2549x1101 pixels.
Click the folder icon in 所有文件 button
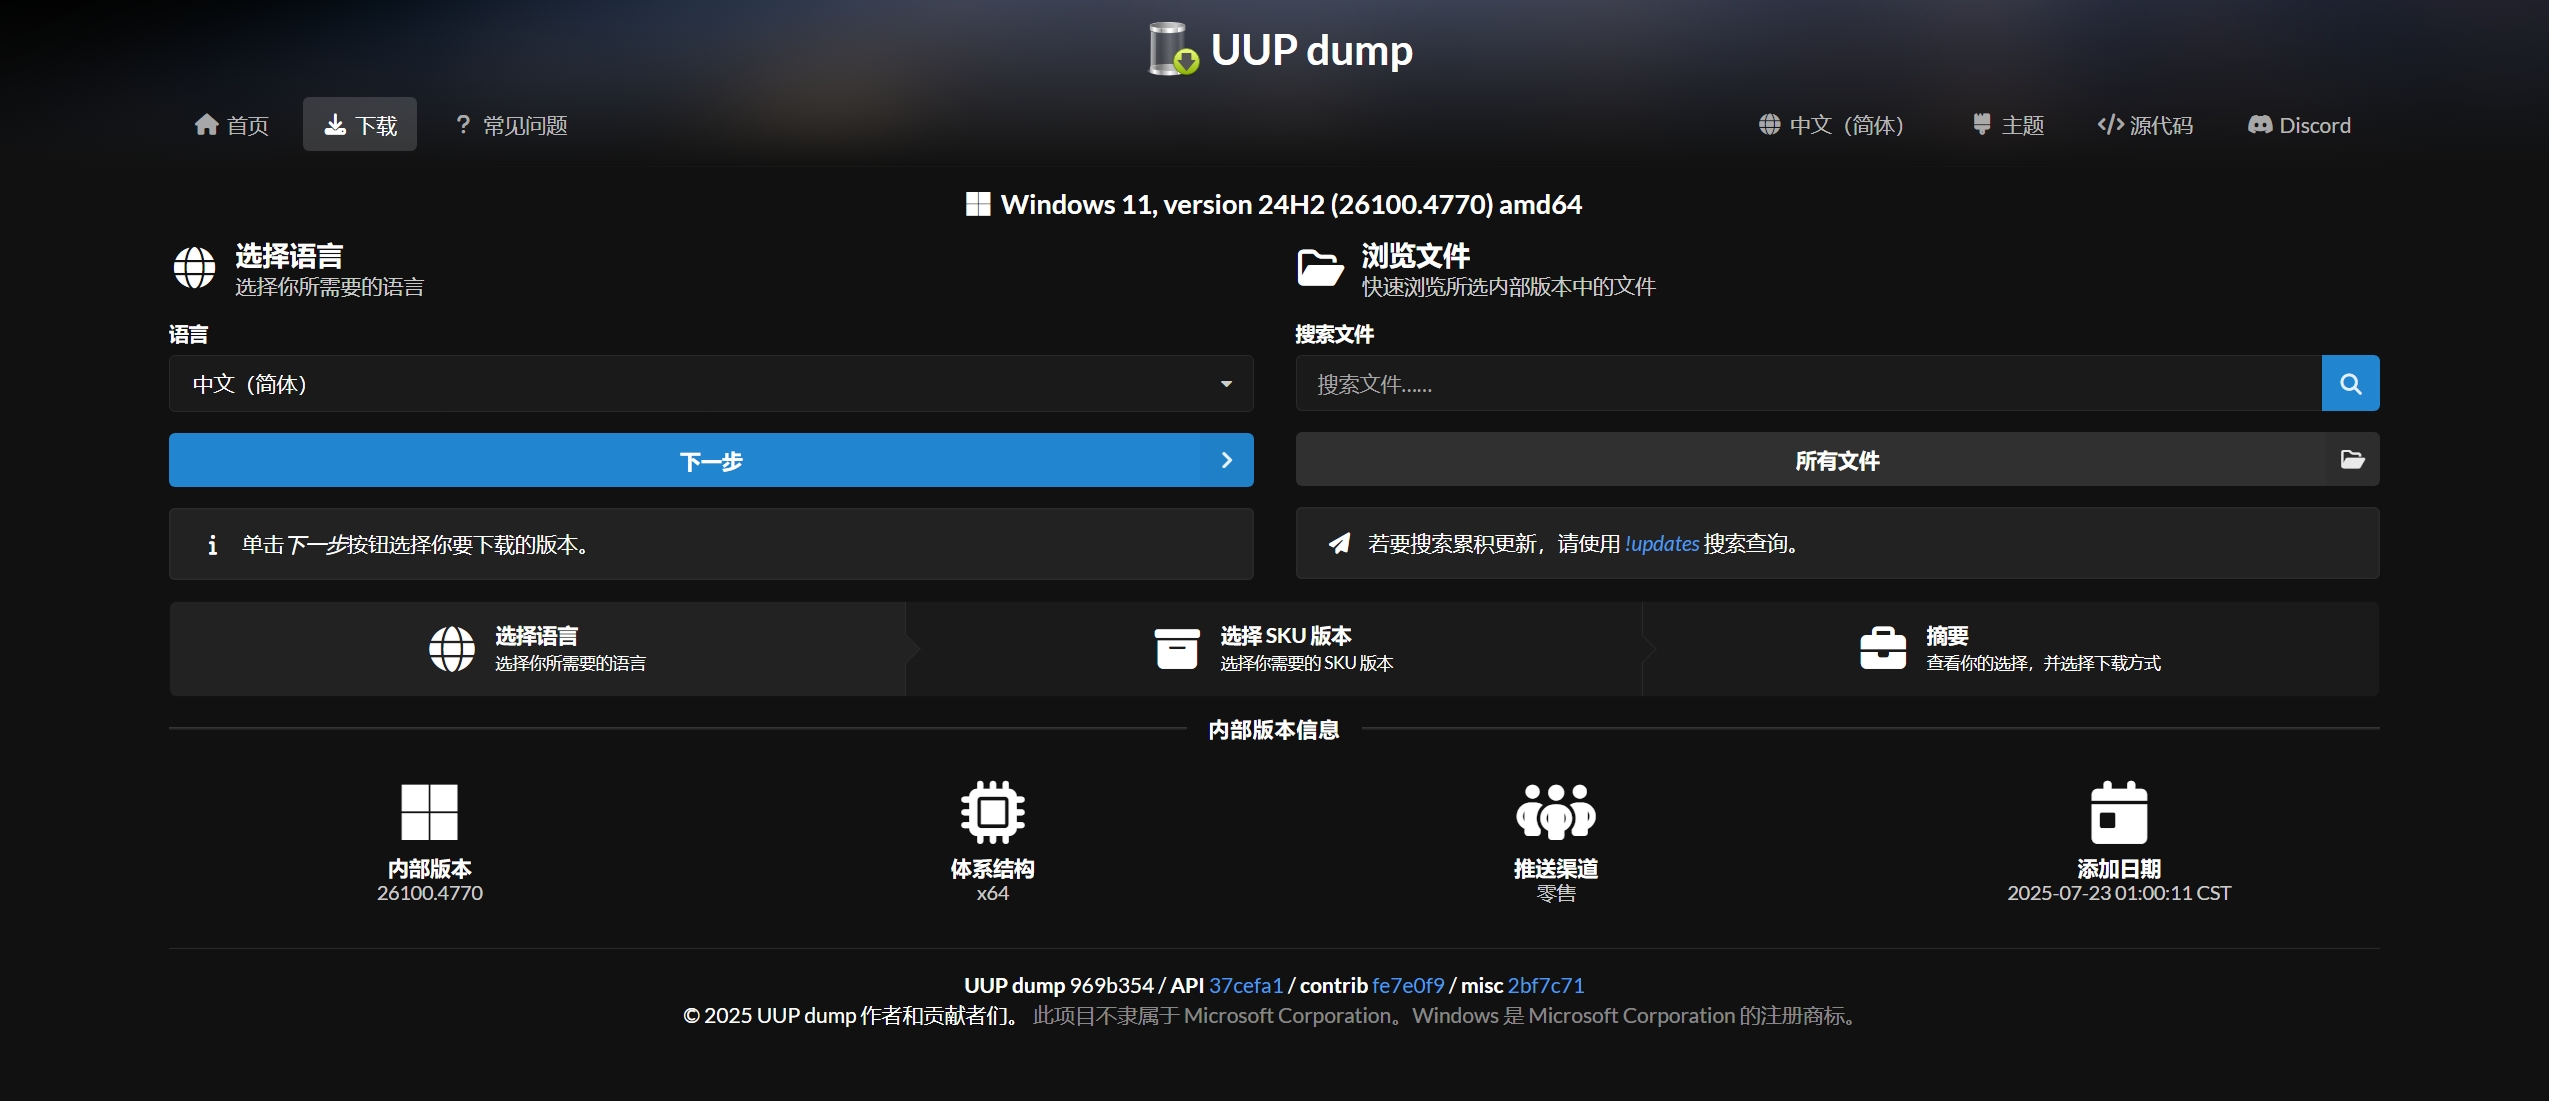[2352, 460]
